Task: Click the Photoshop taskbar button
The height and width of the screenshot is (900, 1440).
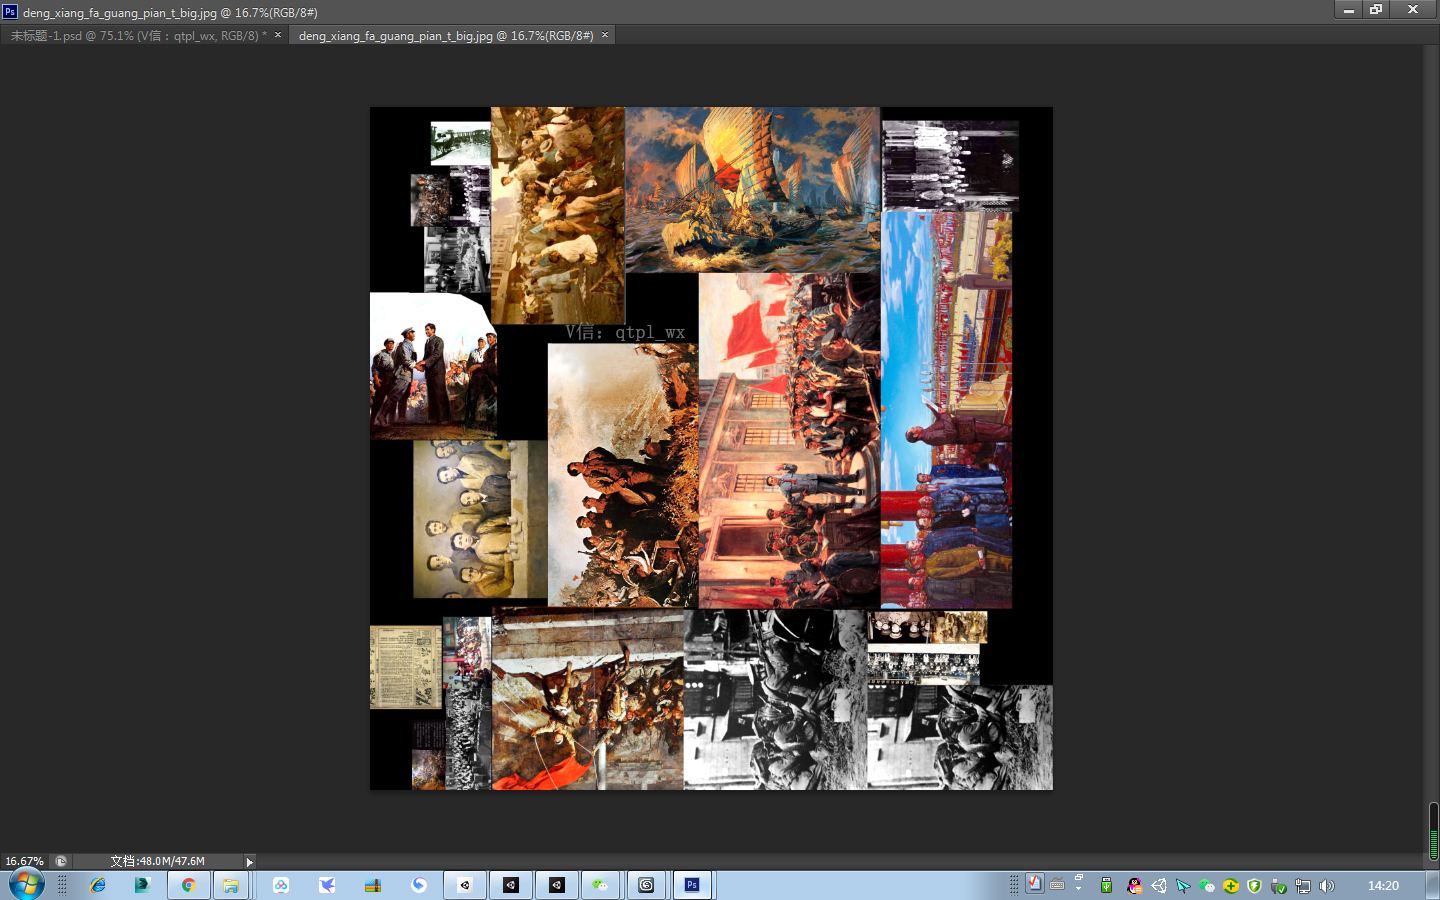Action: (x=692, y=885)
